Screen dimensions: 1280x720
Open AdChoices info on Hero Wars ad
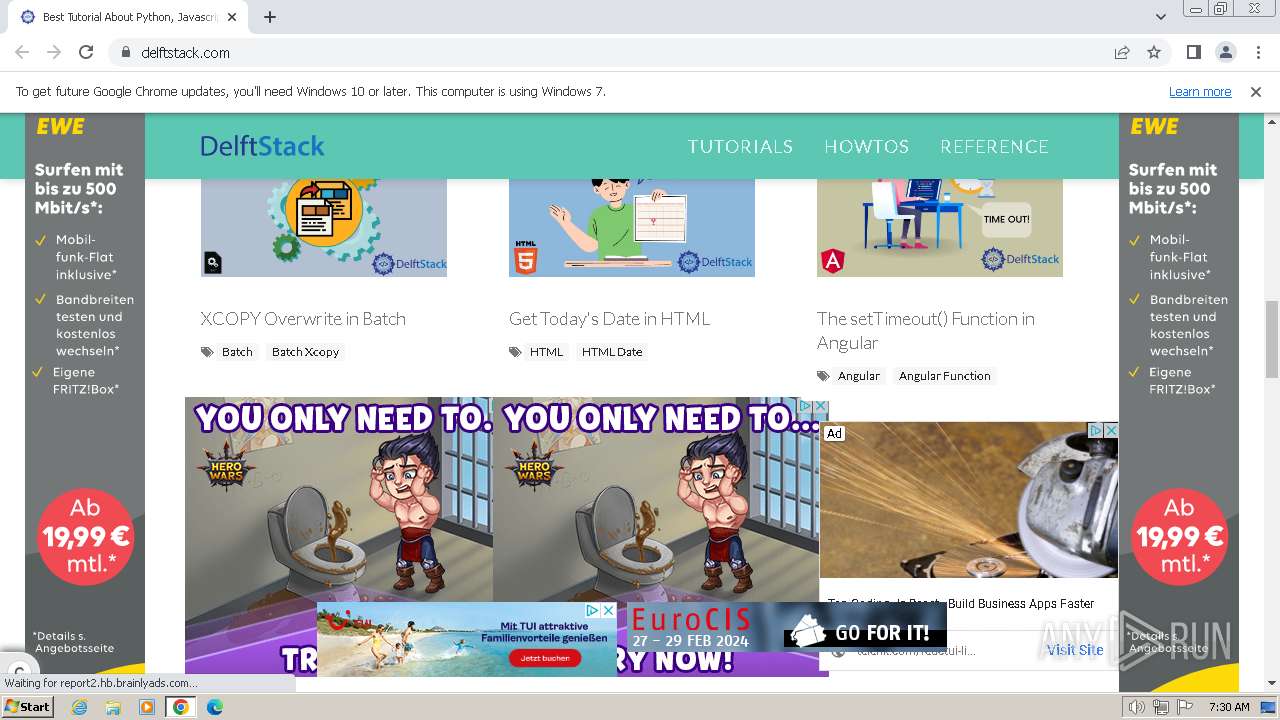click(806, 407)
